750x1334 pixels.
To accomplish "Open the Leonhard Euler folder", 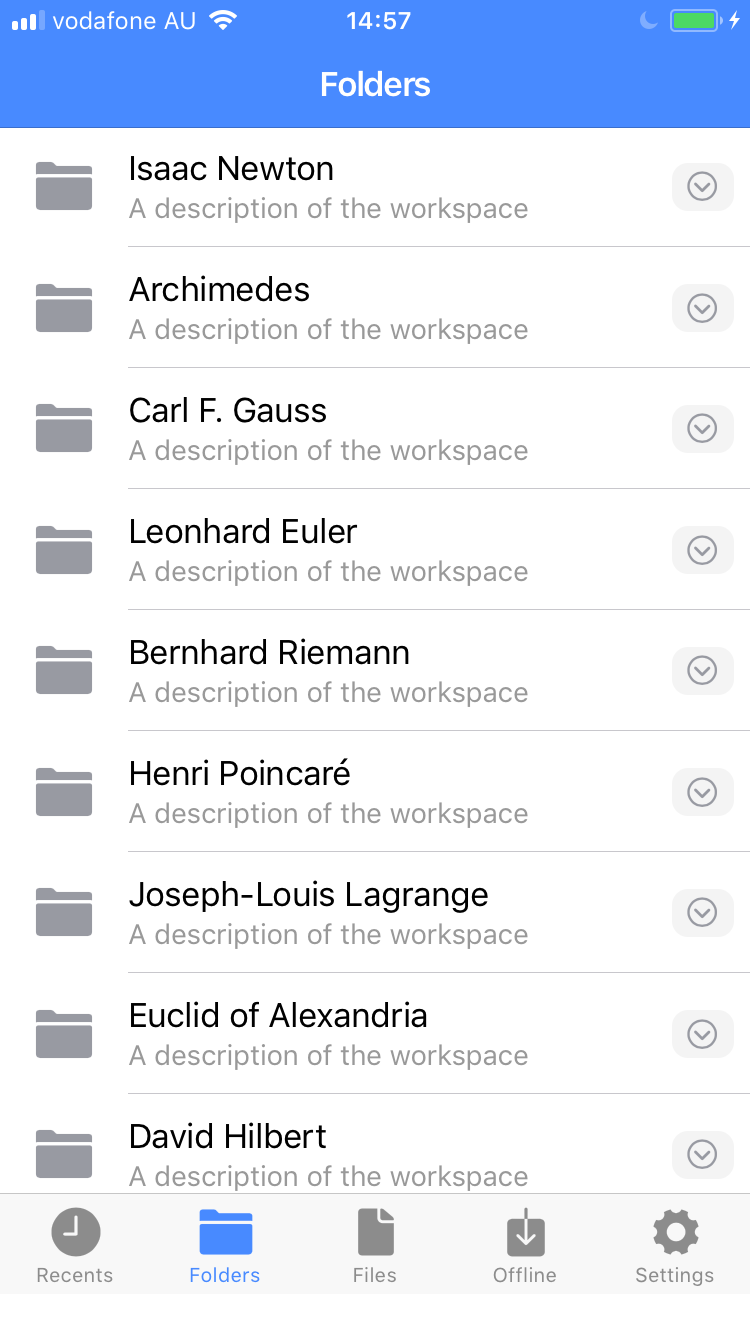I will point(300,549).
